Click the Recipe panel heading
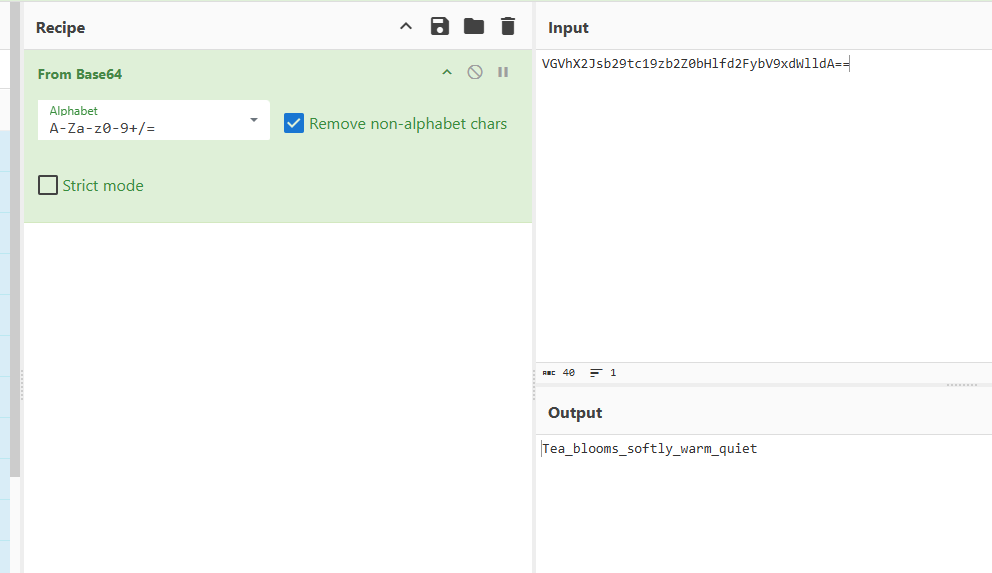The image size is (992, 573). 61,28
